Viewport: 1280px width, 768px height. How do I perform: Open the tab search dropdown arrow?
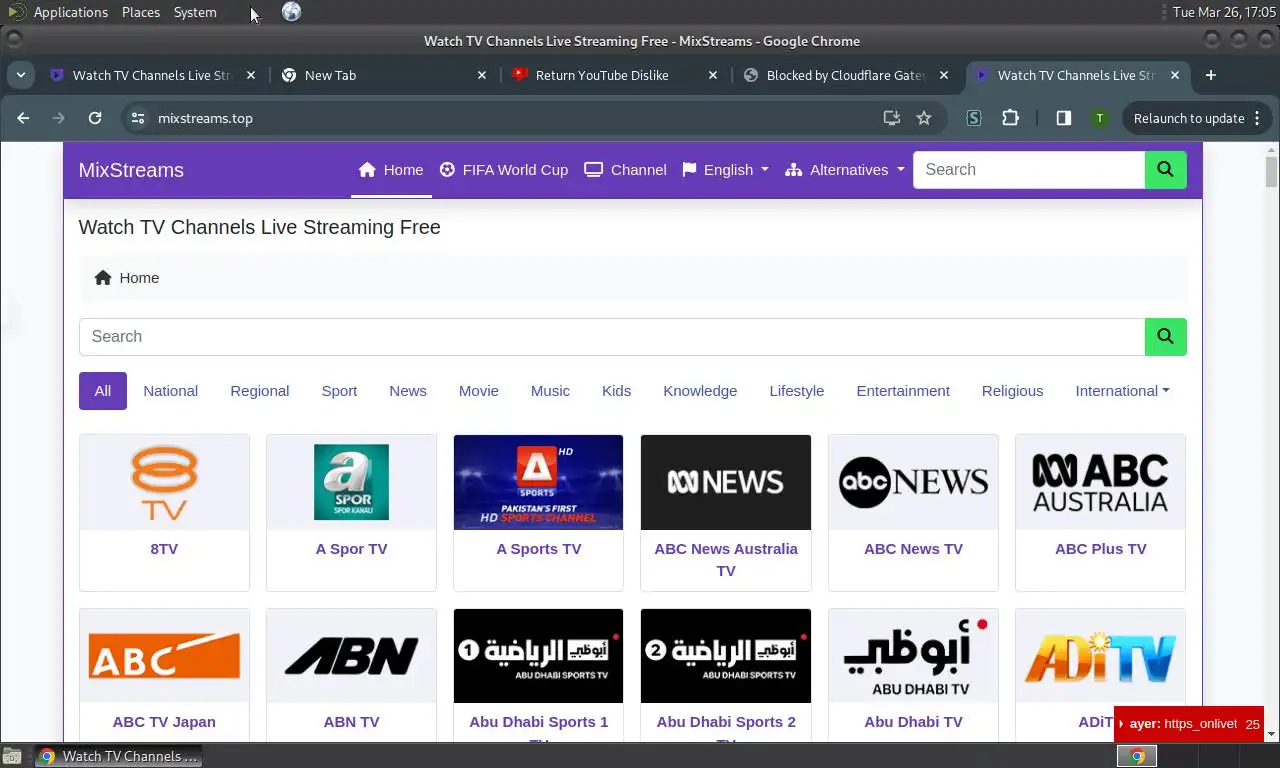tap(20, 75)
